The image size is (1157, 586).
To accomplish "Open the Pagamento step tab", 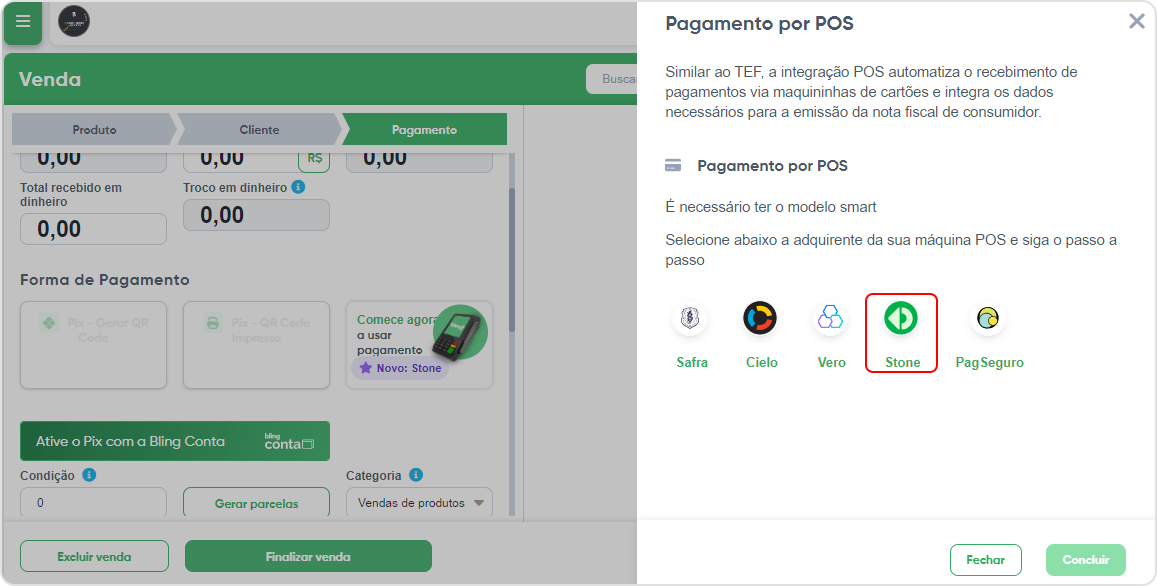I will click(x=424, y=130).
